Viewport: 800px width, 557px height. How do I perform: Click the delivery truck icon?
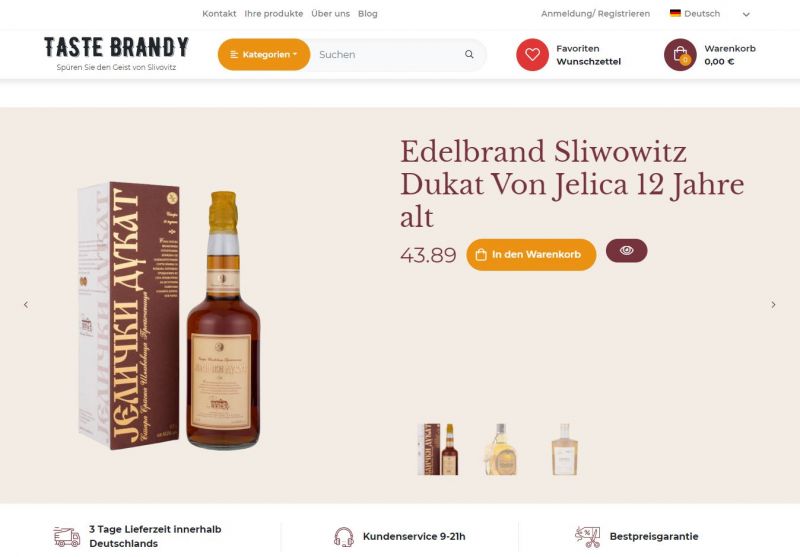(x=67, y=537)
